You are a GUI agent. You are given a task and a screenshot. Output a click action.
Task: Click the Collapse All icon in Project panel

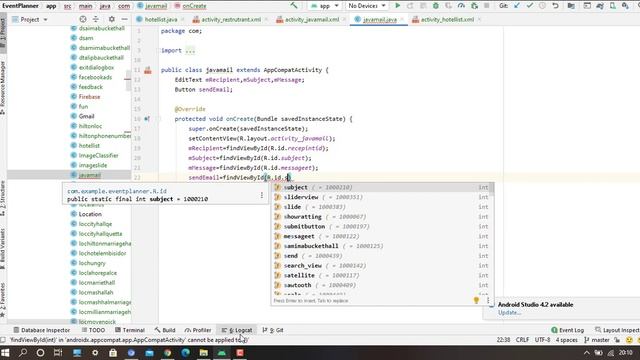point(96,19)
